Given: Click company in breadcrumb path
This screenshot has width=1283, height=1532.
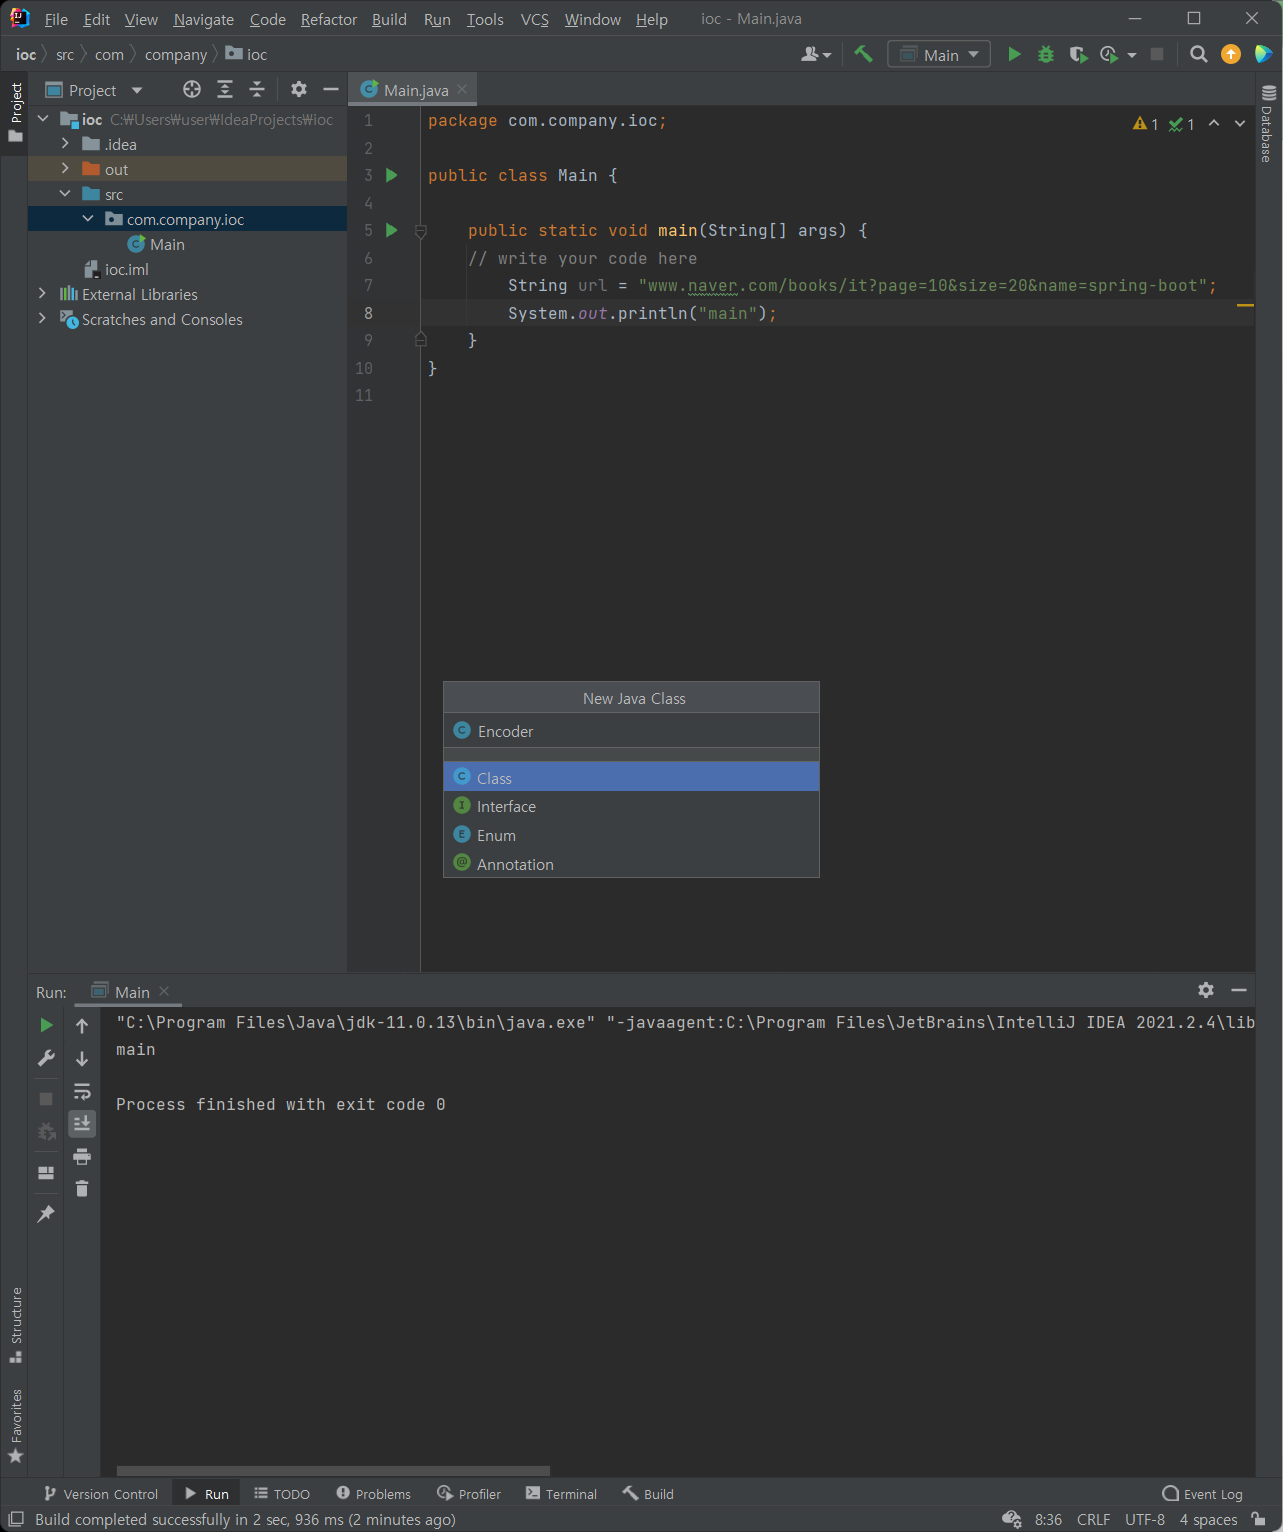Looking at the screenshot, I should 176,55.
